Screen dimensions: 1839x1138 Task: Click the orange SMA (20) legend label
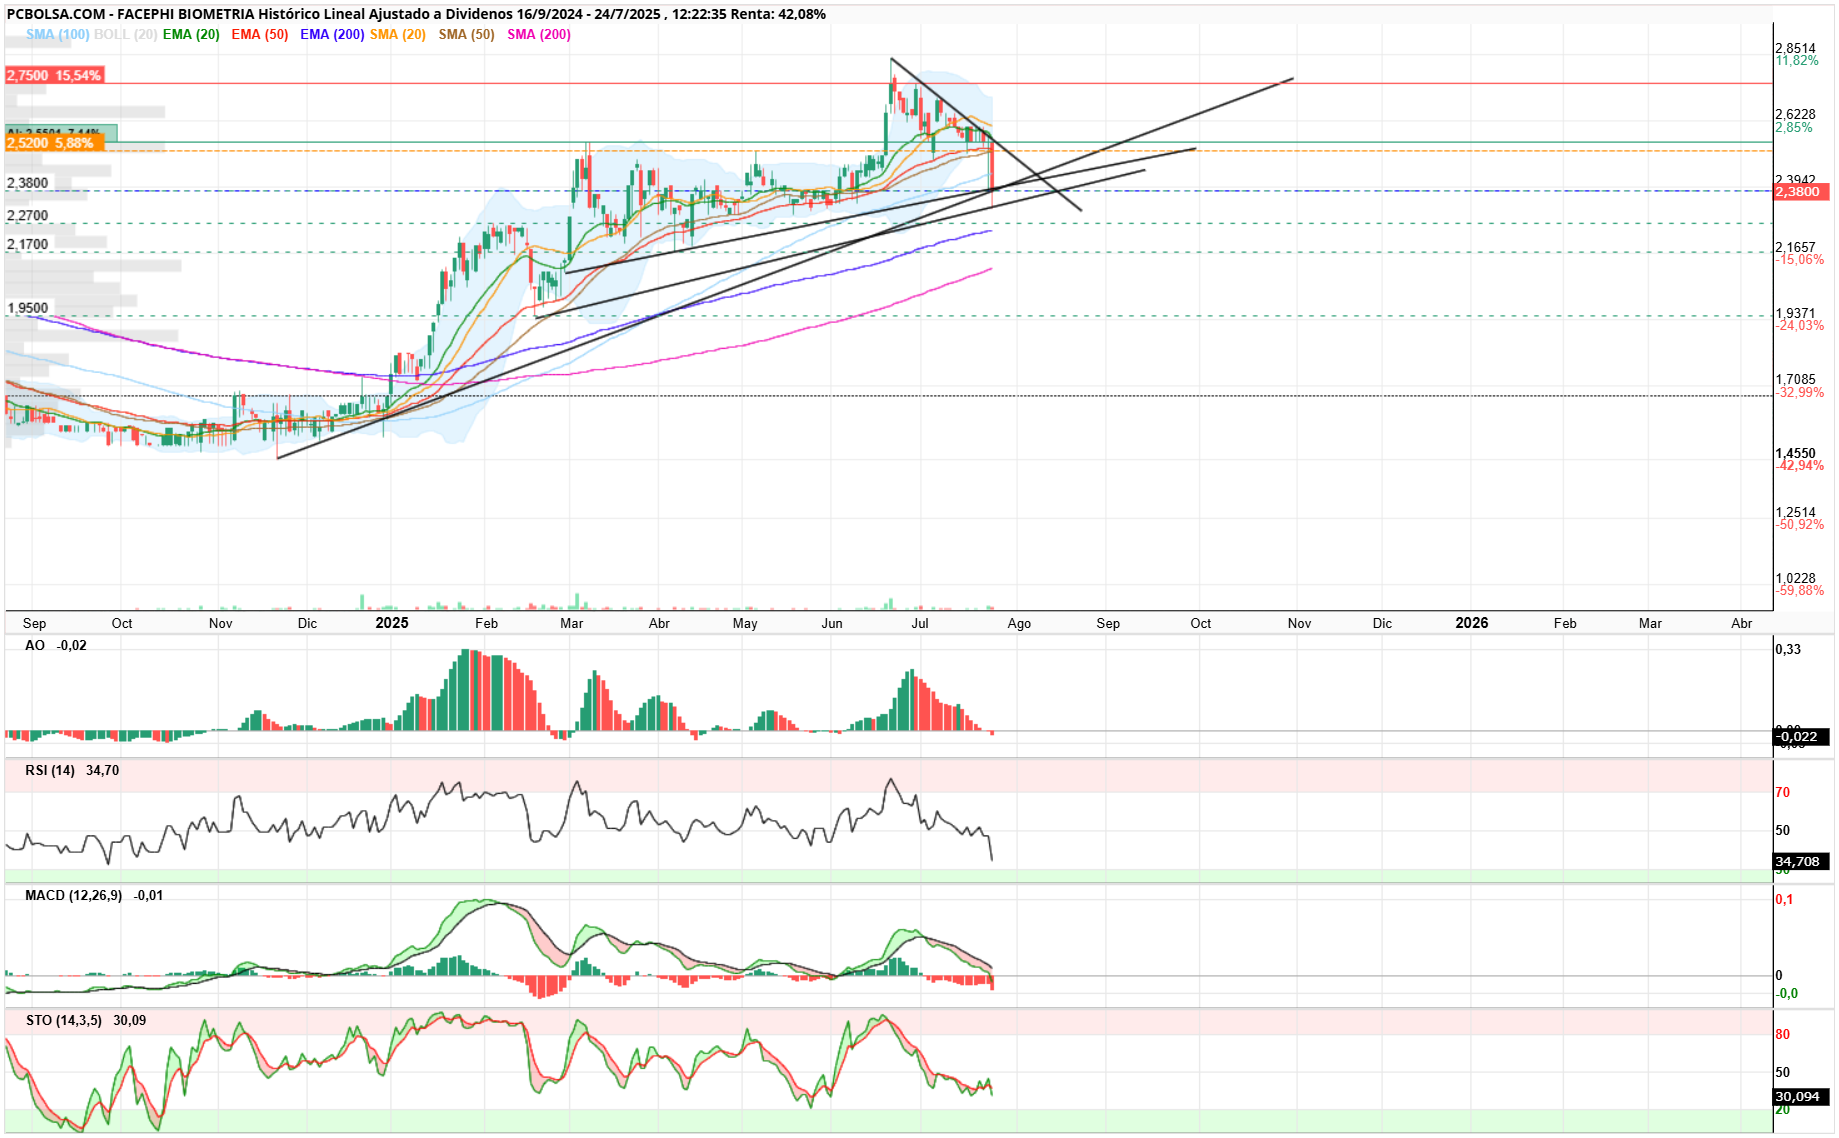(x=398, y=34)
